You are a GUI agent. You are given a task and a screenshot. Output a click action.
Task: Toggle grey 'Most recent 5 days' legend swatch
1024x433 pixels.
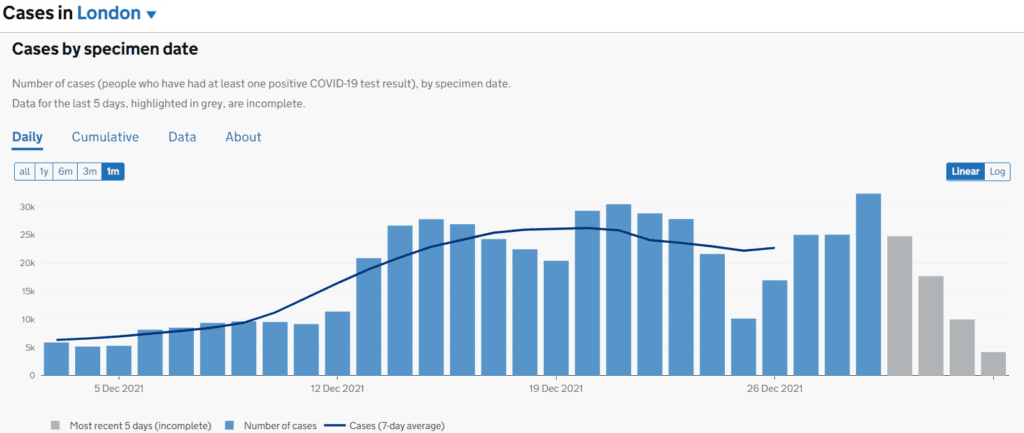tap(56, 426)
